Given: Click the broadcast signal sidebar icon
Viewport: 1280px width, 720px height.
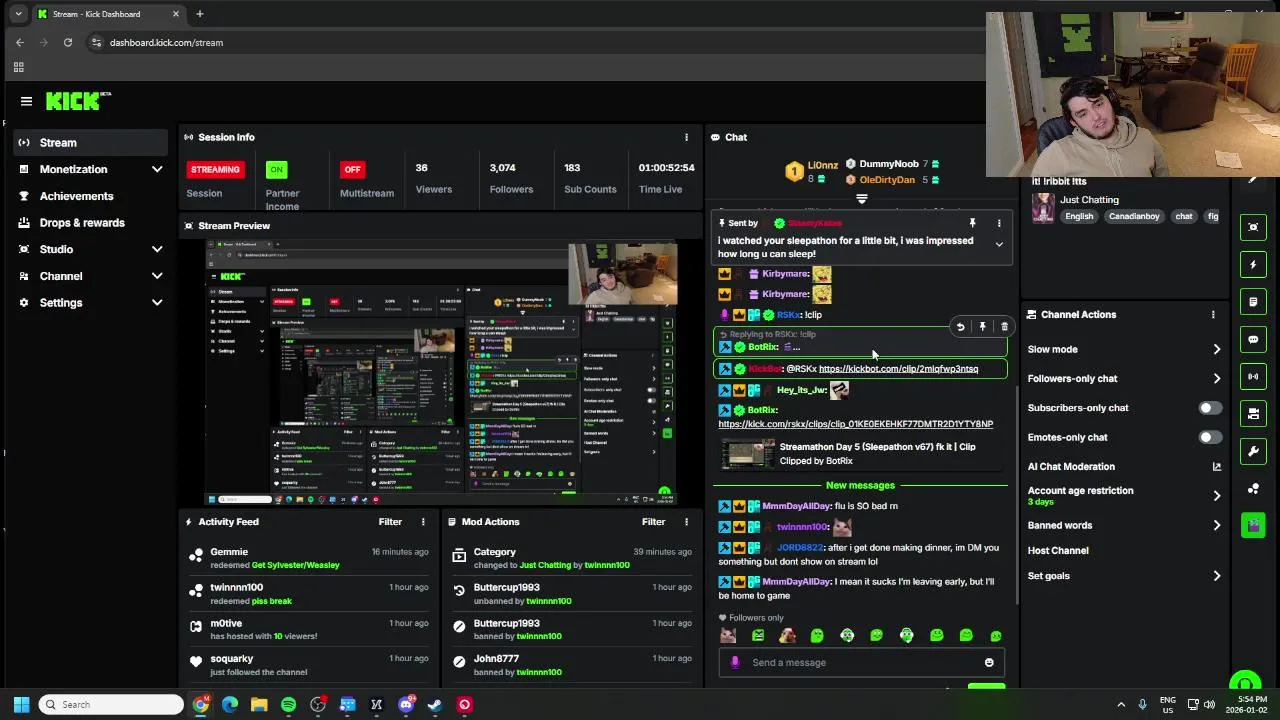Looking at the screenshot, I should click(x=1254, y=376).
